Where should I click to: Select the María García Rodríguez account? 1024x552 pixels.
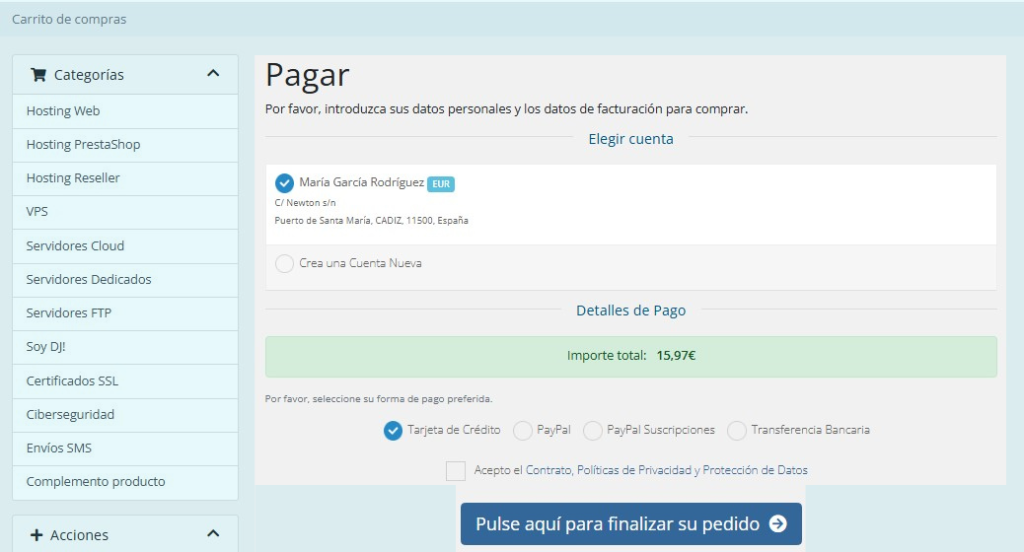[284, 183]
